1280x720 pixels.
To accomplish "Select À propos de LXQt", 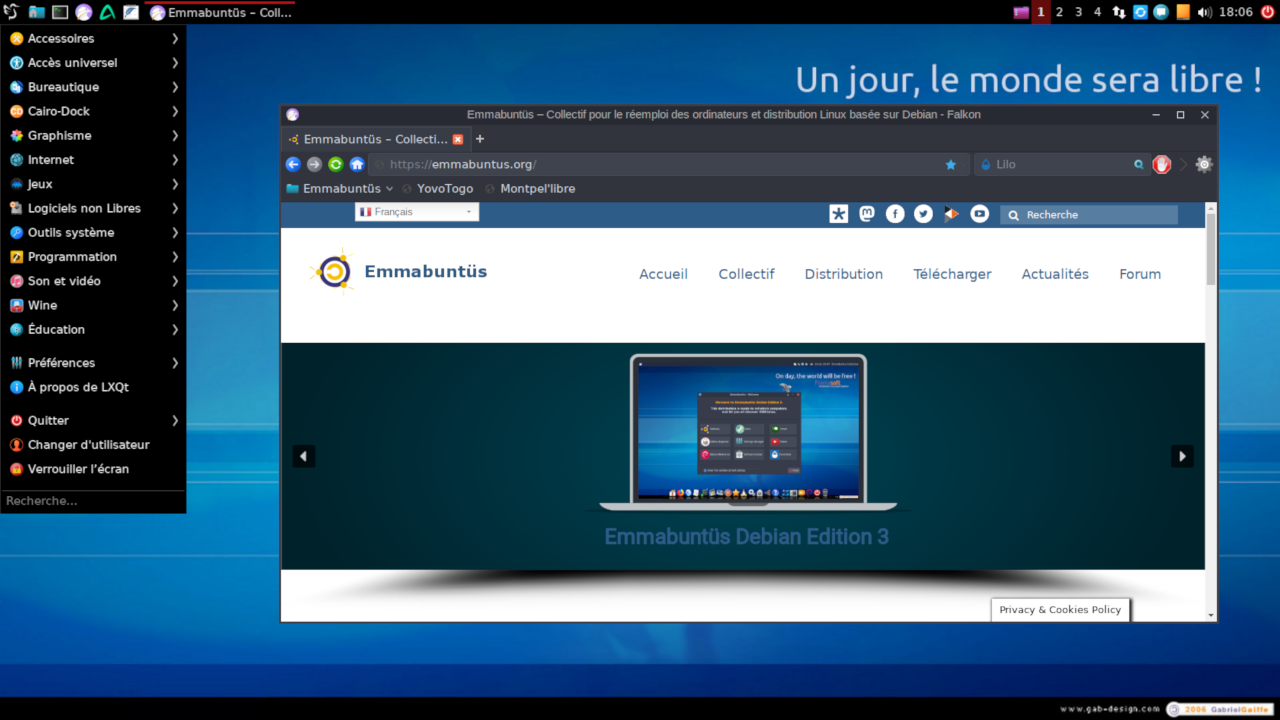I will tap(93, 387).
